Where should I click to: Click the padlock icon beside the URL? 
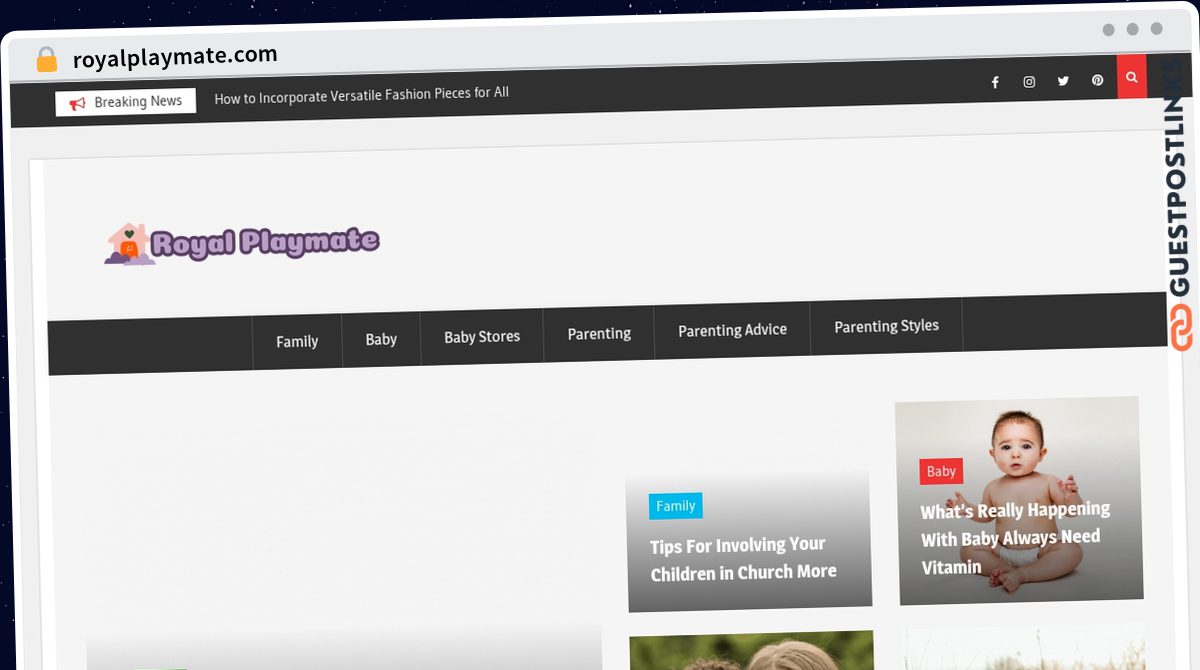click(x=47, y=60)
